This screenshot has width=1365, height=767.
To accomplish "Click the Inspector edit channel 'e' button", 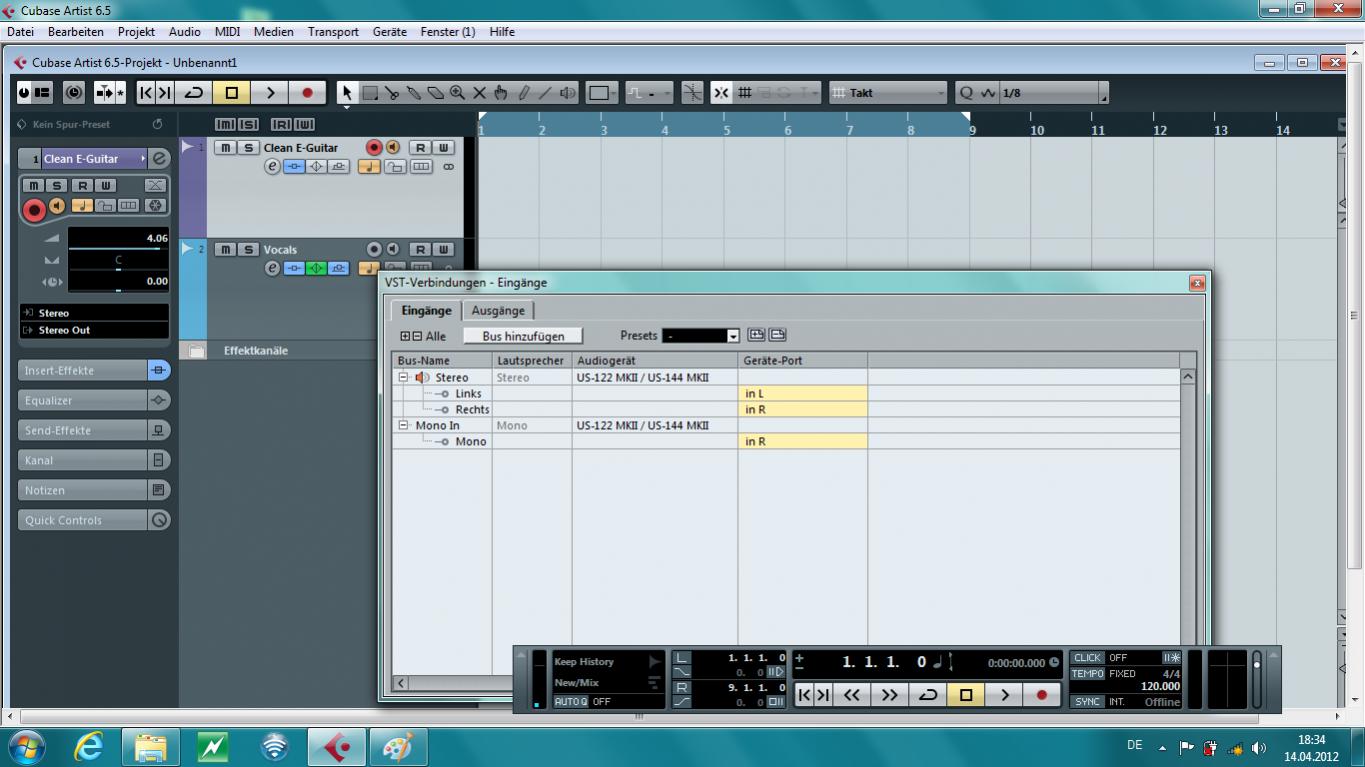I will pyautogui.click(x=159, y=158).
